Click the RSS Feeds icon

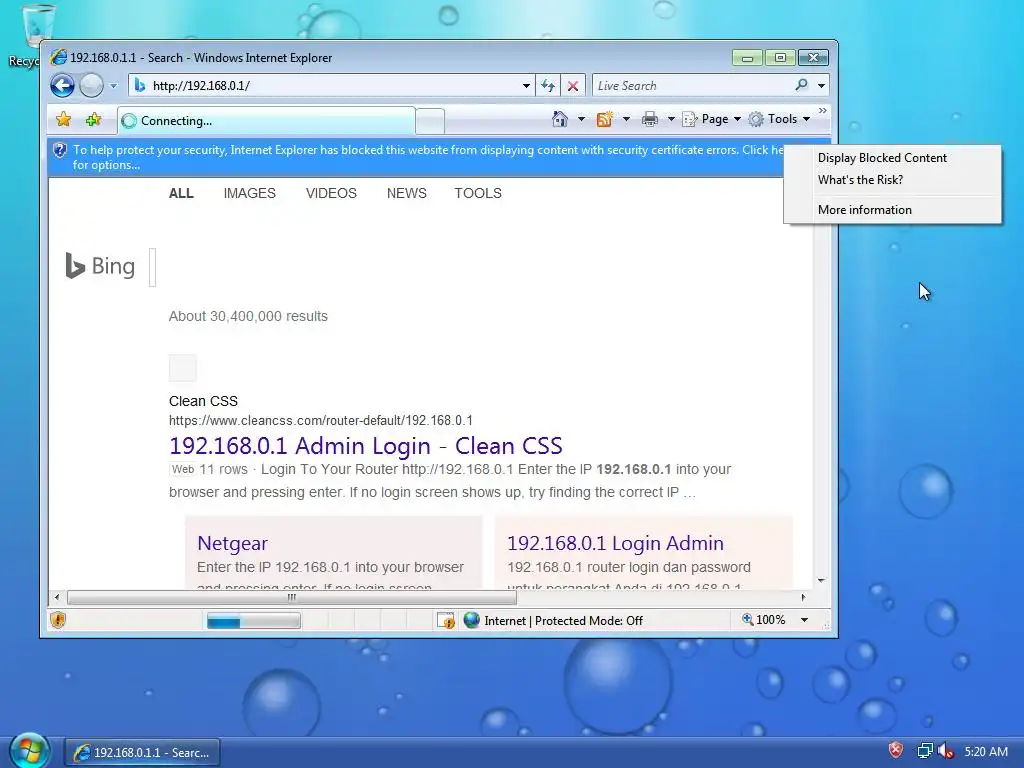pos(604,119)
